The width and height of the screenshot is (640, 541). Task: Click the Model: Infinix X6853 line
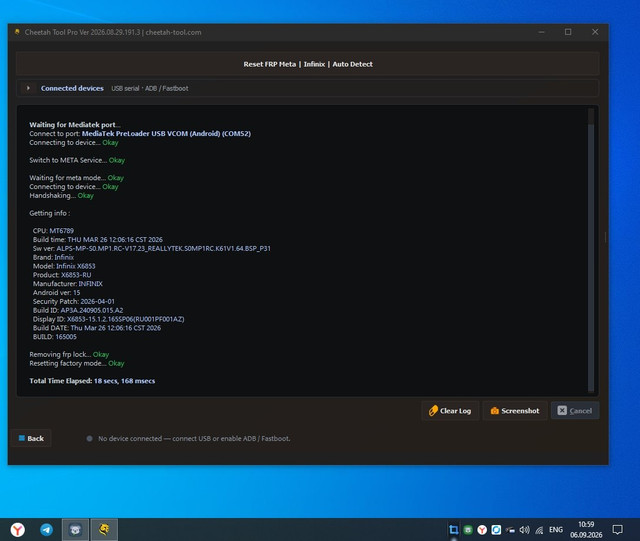[64, 266]
